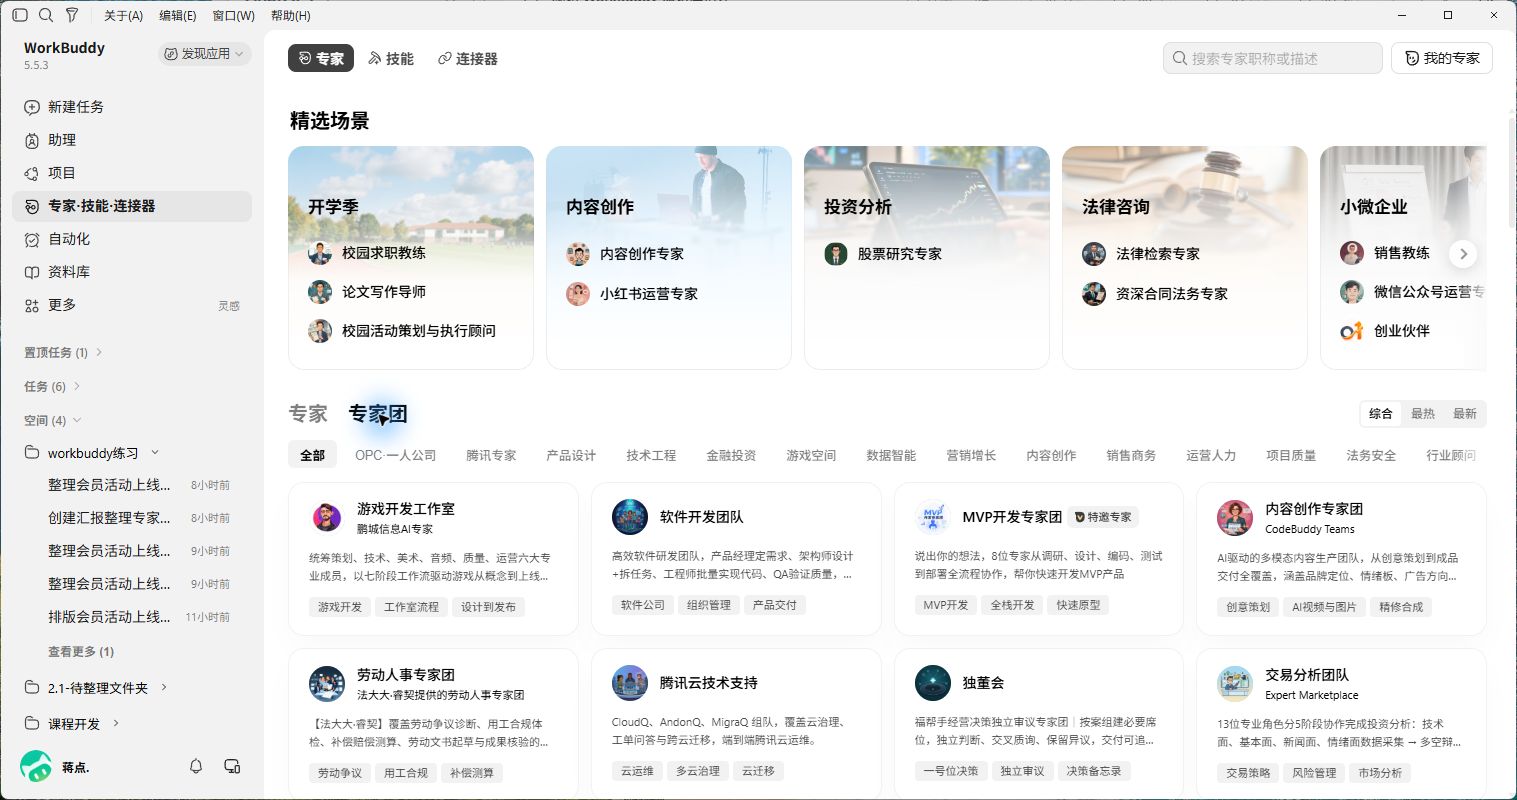
Task: Click the 新建任务 plus icon
Action: tap(32, 107)
